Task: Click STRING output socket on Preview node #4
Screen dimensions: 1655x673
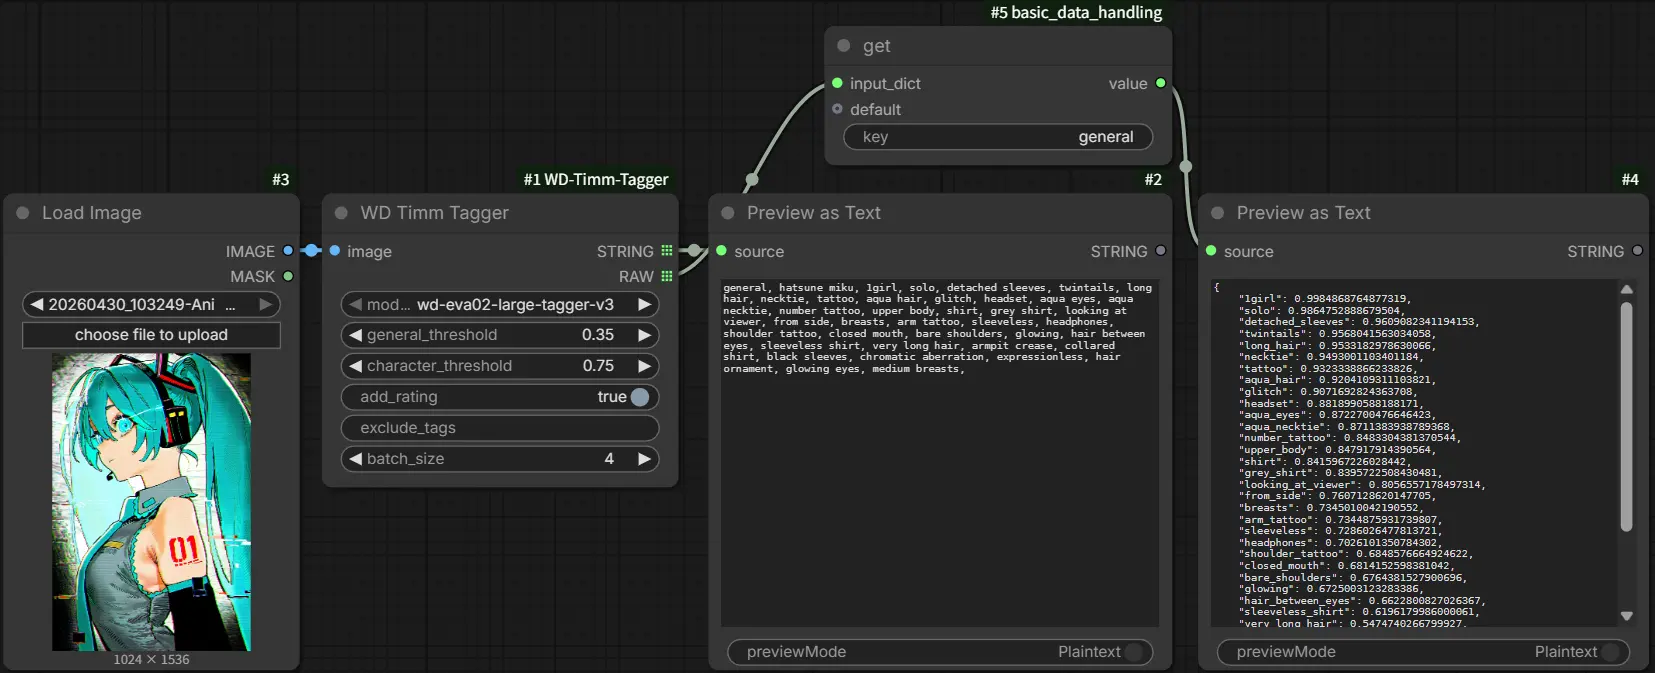Action: (1637, 251)
